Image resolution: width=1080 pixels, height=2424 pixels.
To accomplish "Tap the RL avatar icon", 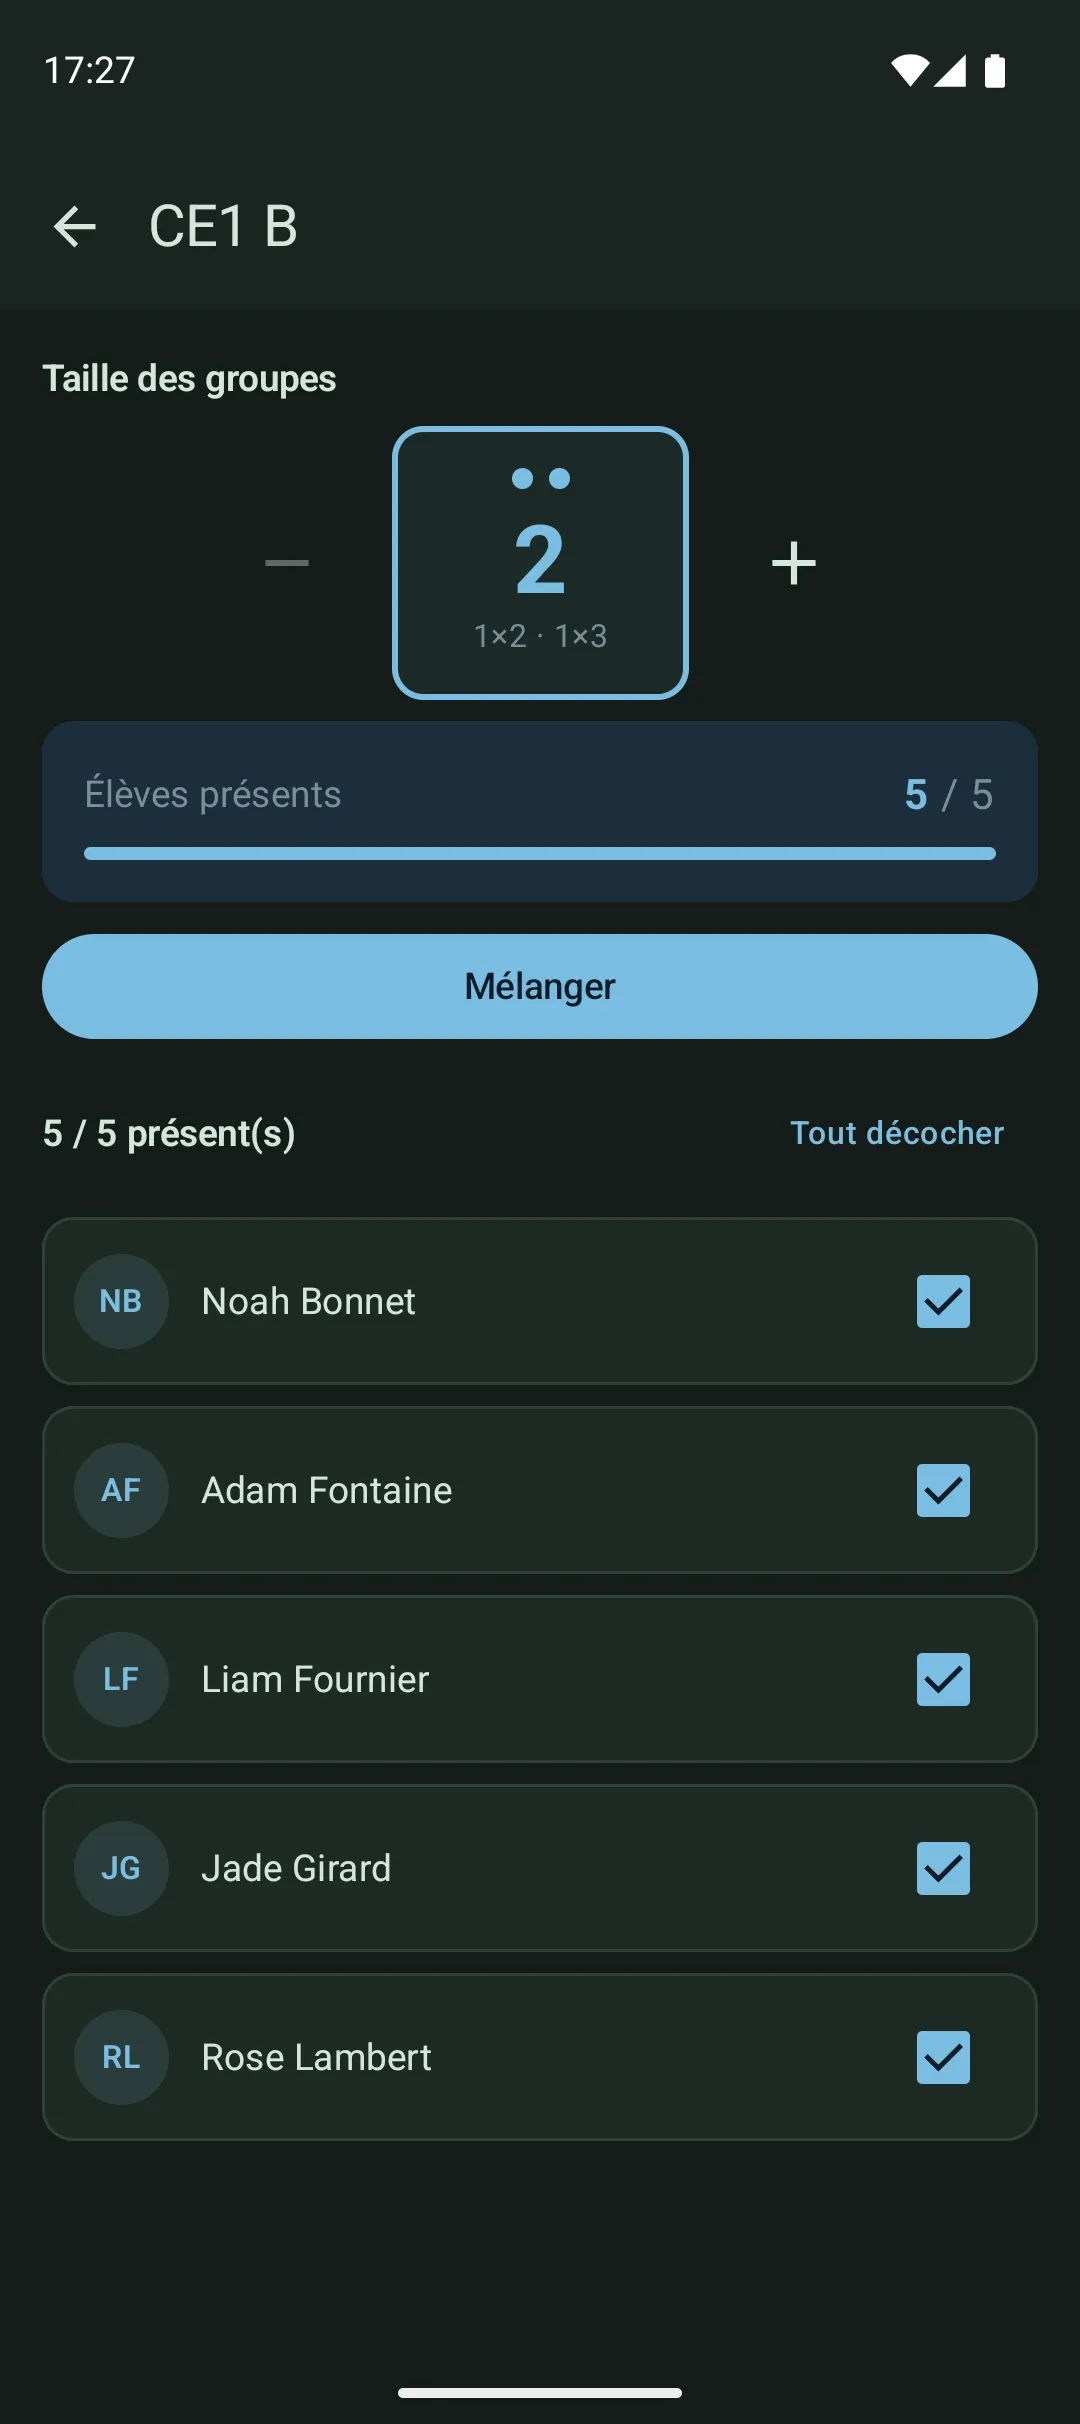I will point(121,2057).
